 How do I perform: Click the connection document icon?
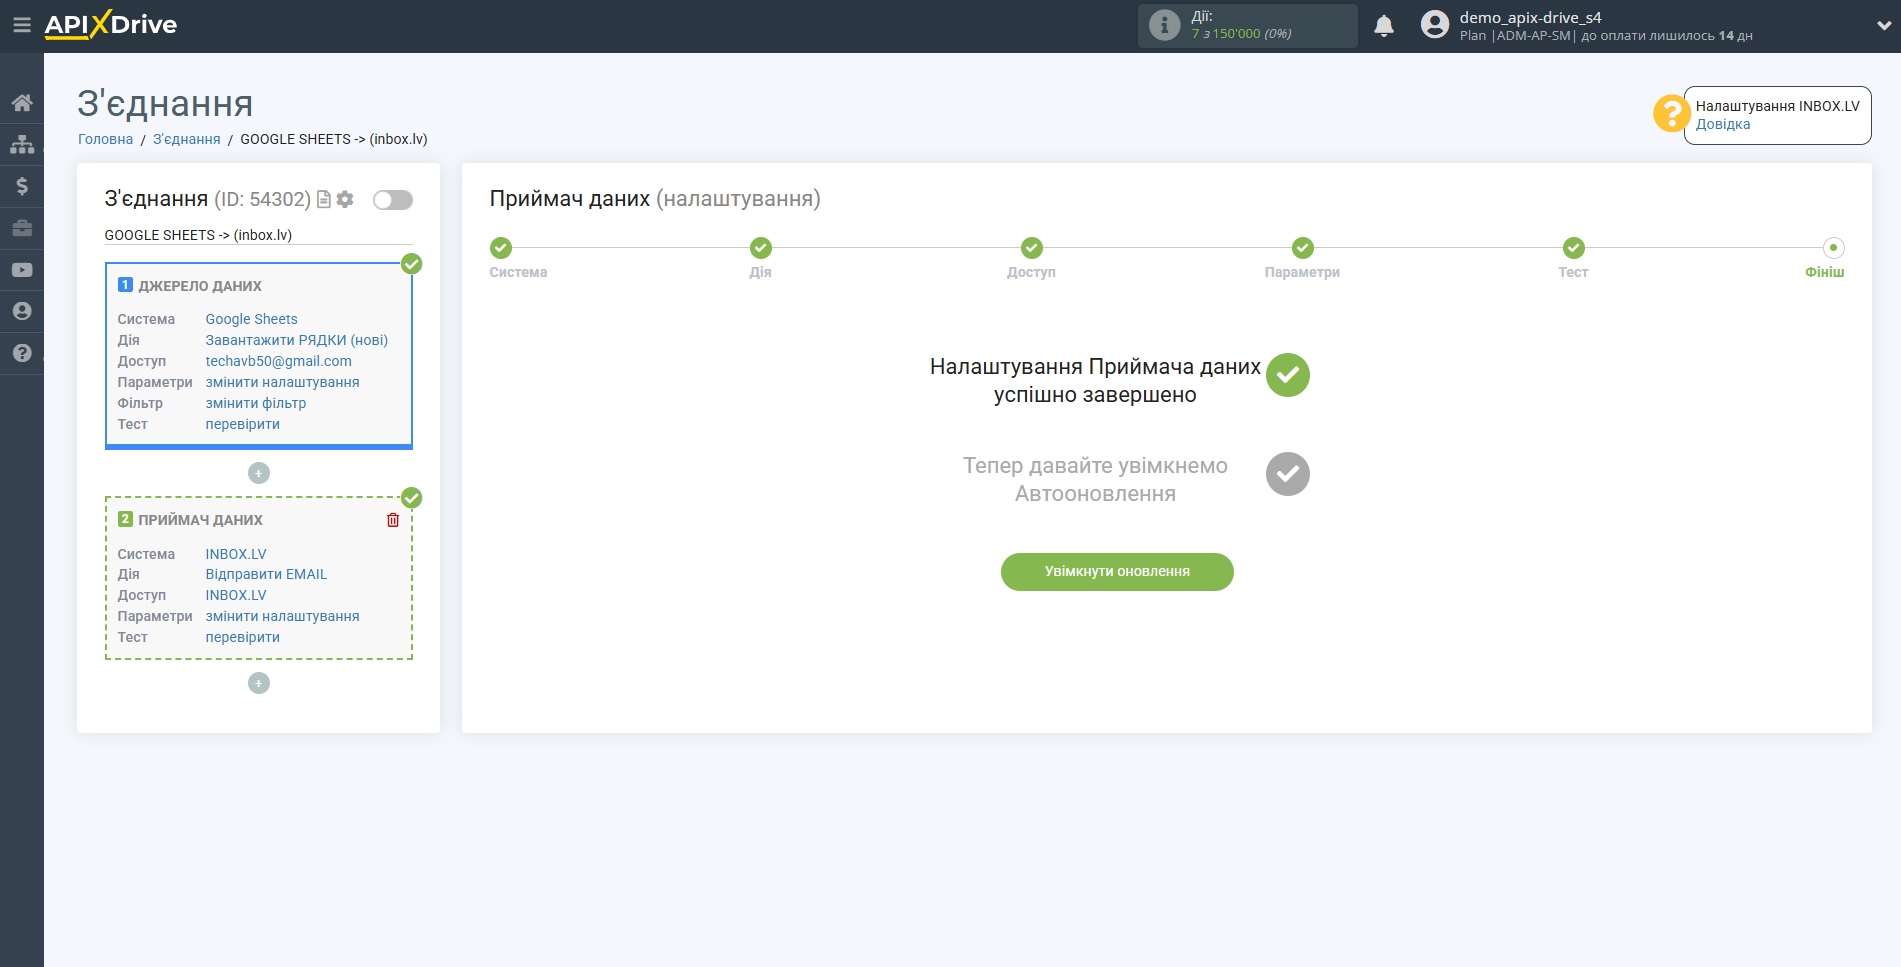tap(324, 200)
